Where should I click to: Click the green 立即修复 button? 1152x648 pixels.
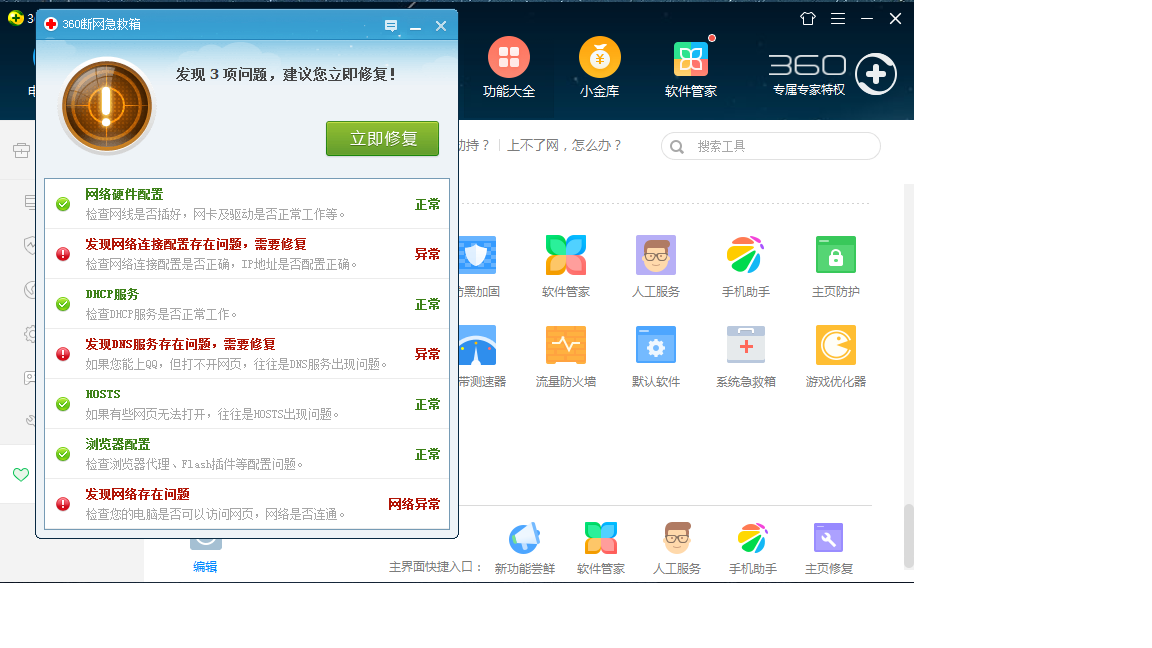(x=382, y=138)
